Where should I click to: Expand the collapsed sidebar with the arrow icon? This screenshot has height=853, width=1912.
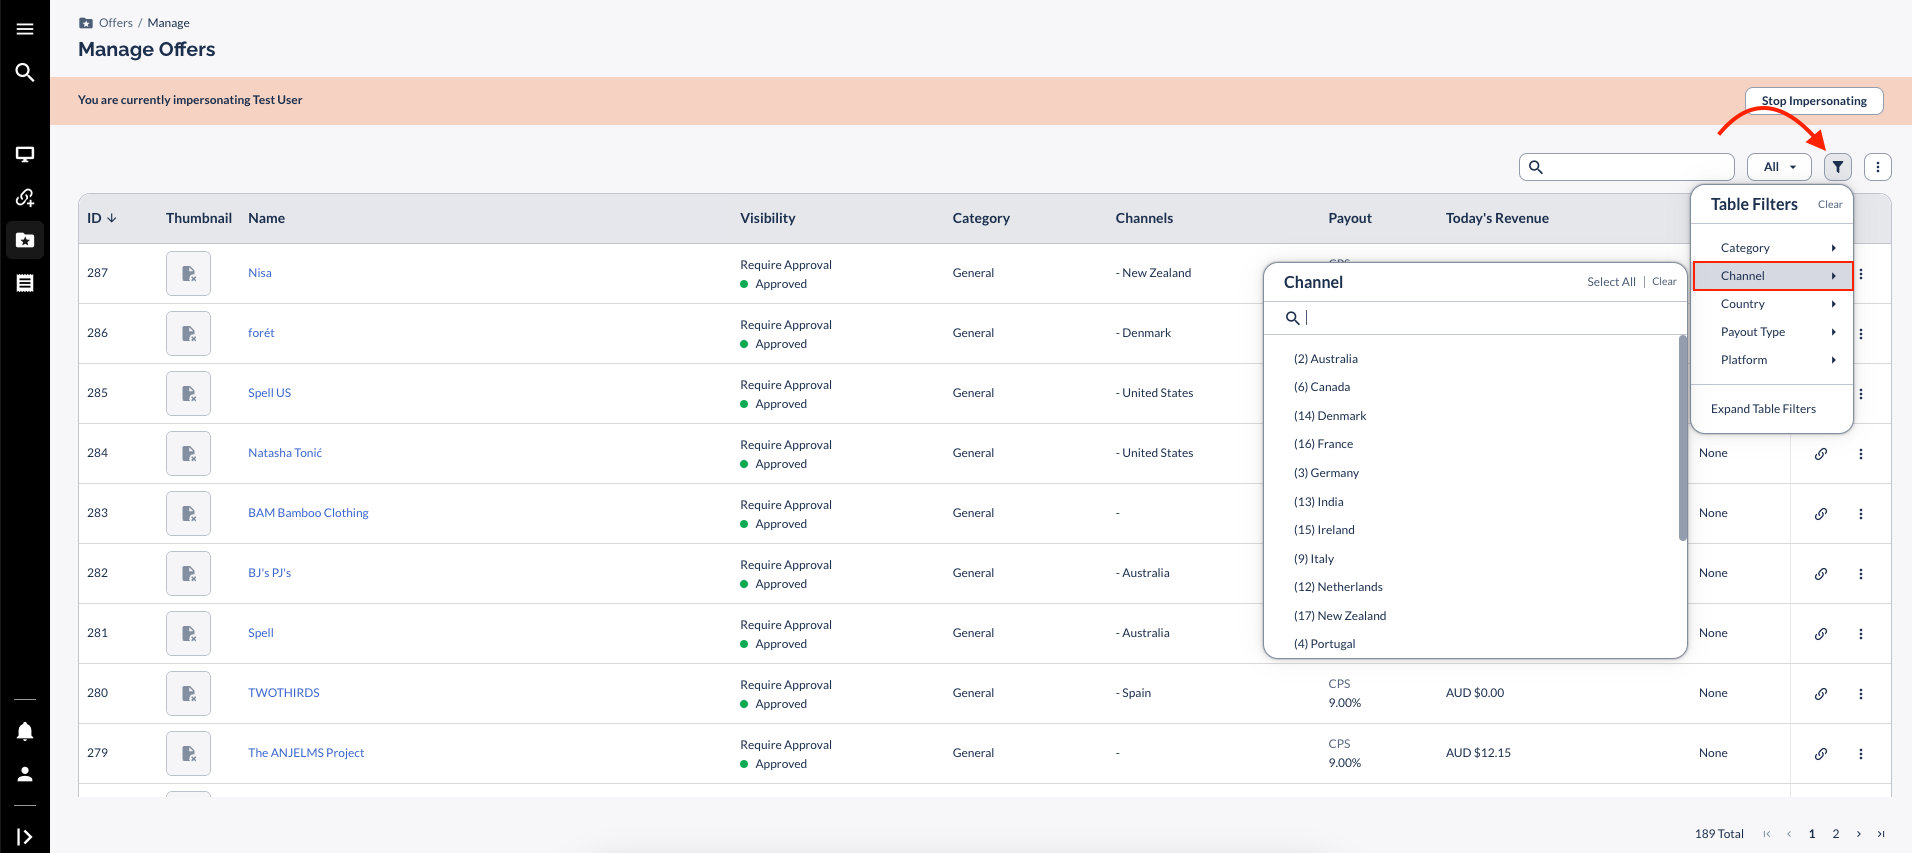tap(25, 836)
